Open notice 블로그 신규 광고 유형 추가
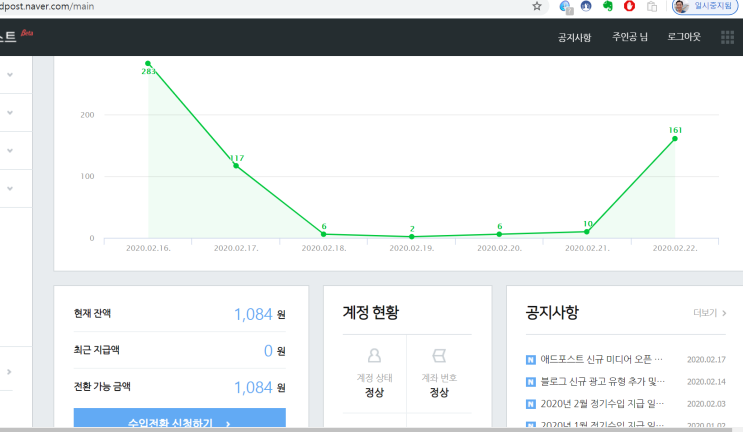 pos(602,381)
